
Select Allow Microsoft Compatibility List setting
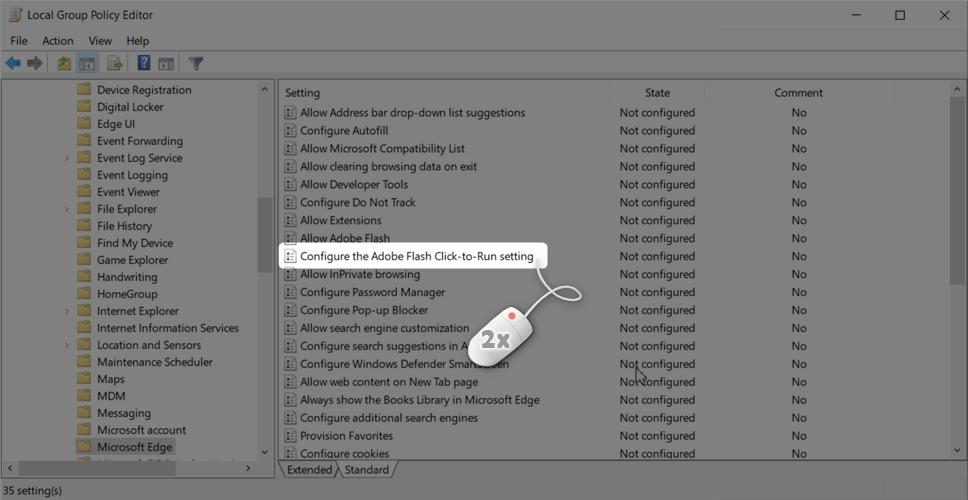pyautogui.click(x=382, y=149)
